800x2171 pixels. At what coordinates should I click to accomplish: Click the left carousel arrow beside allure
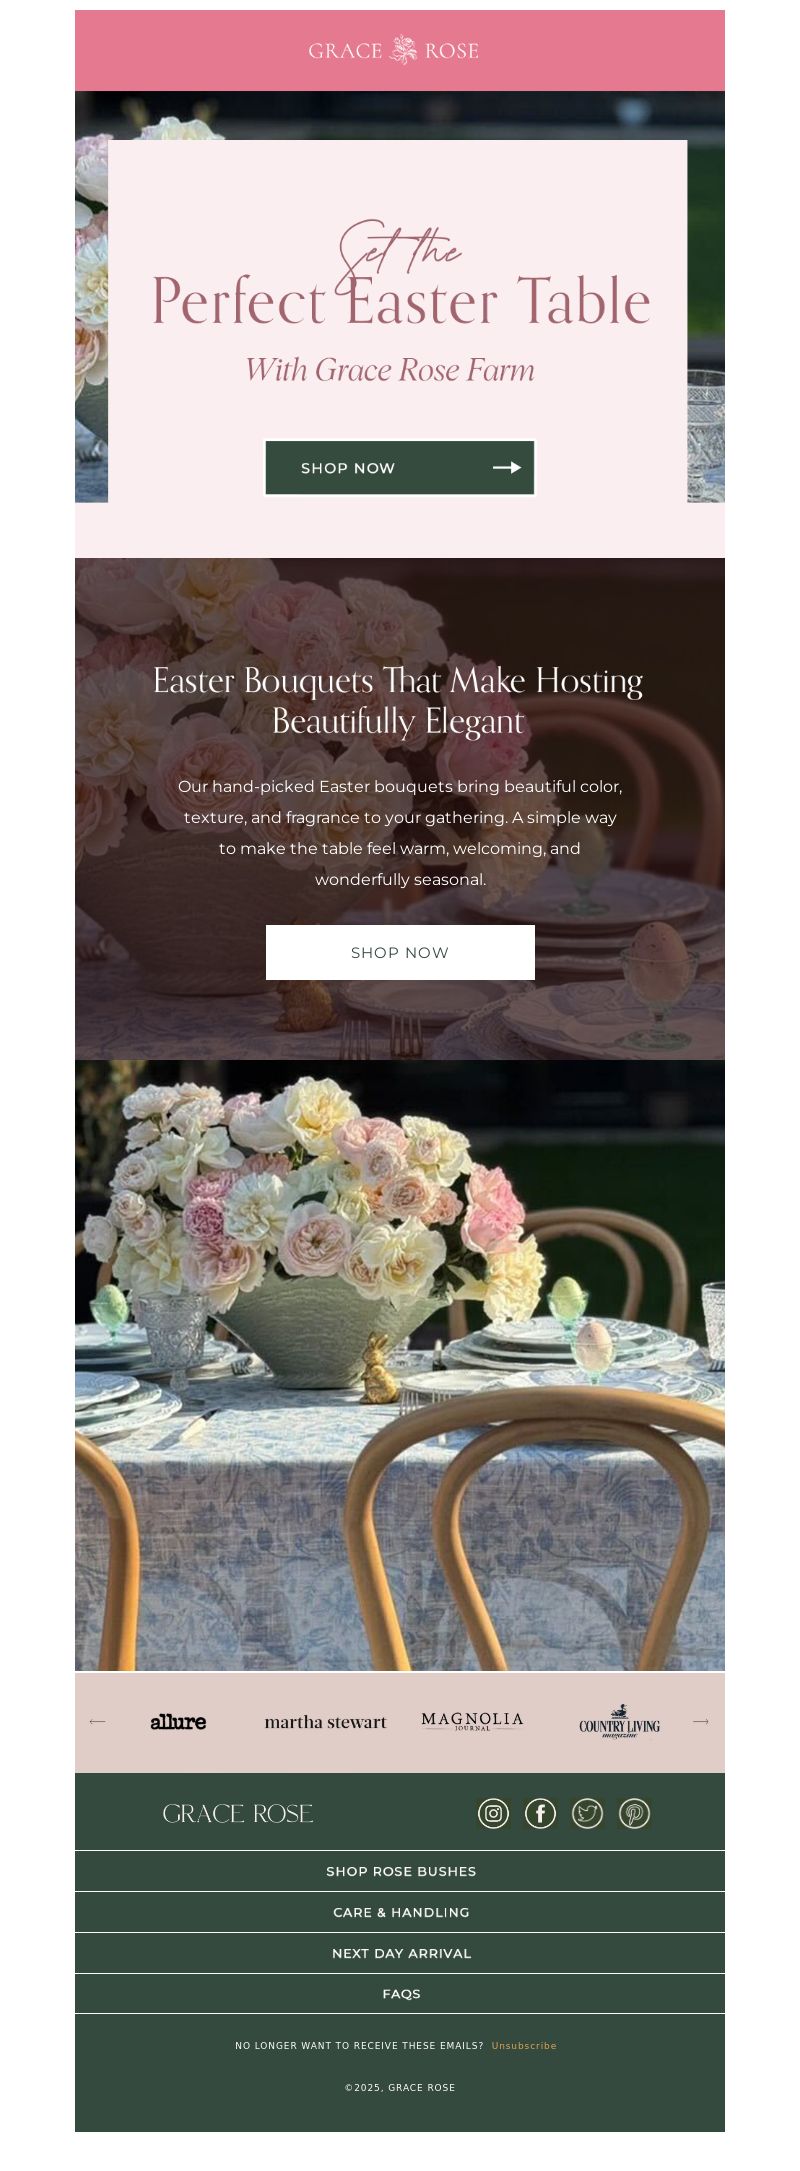pyautogui.click(x=97, y=1721)
